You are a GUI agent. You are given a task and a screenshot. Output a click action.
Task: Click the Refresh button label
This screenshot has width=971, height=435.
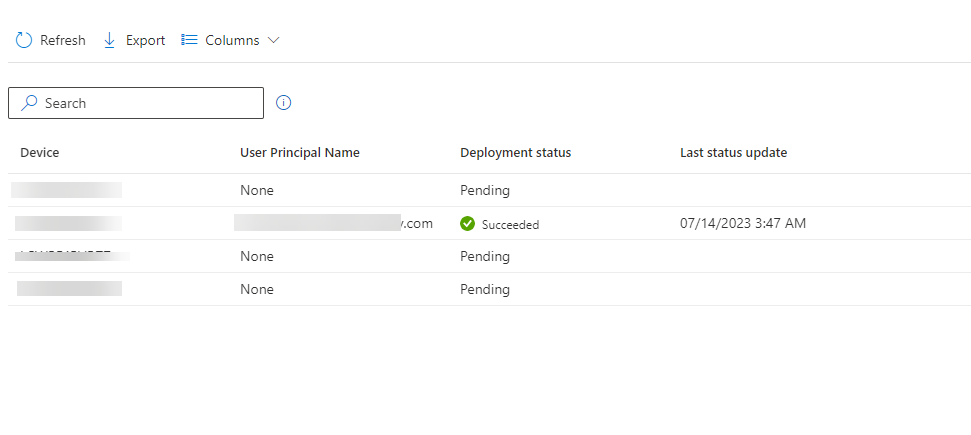click(63, 40)
